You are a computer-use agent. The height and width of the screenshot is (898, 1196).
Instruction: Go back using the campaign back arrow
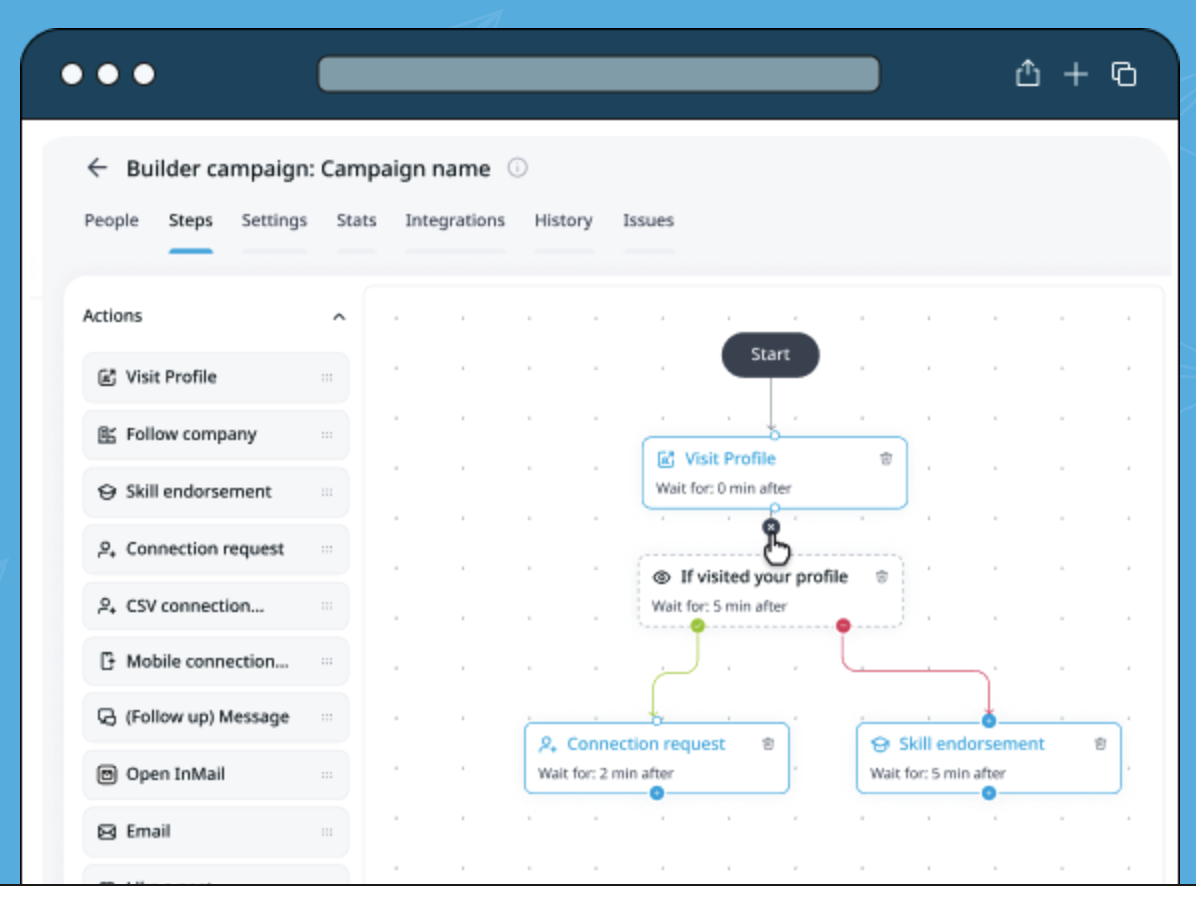[97, 168]
